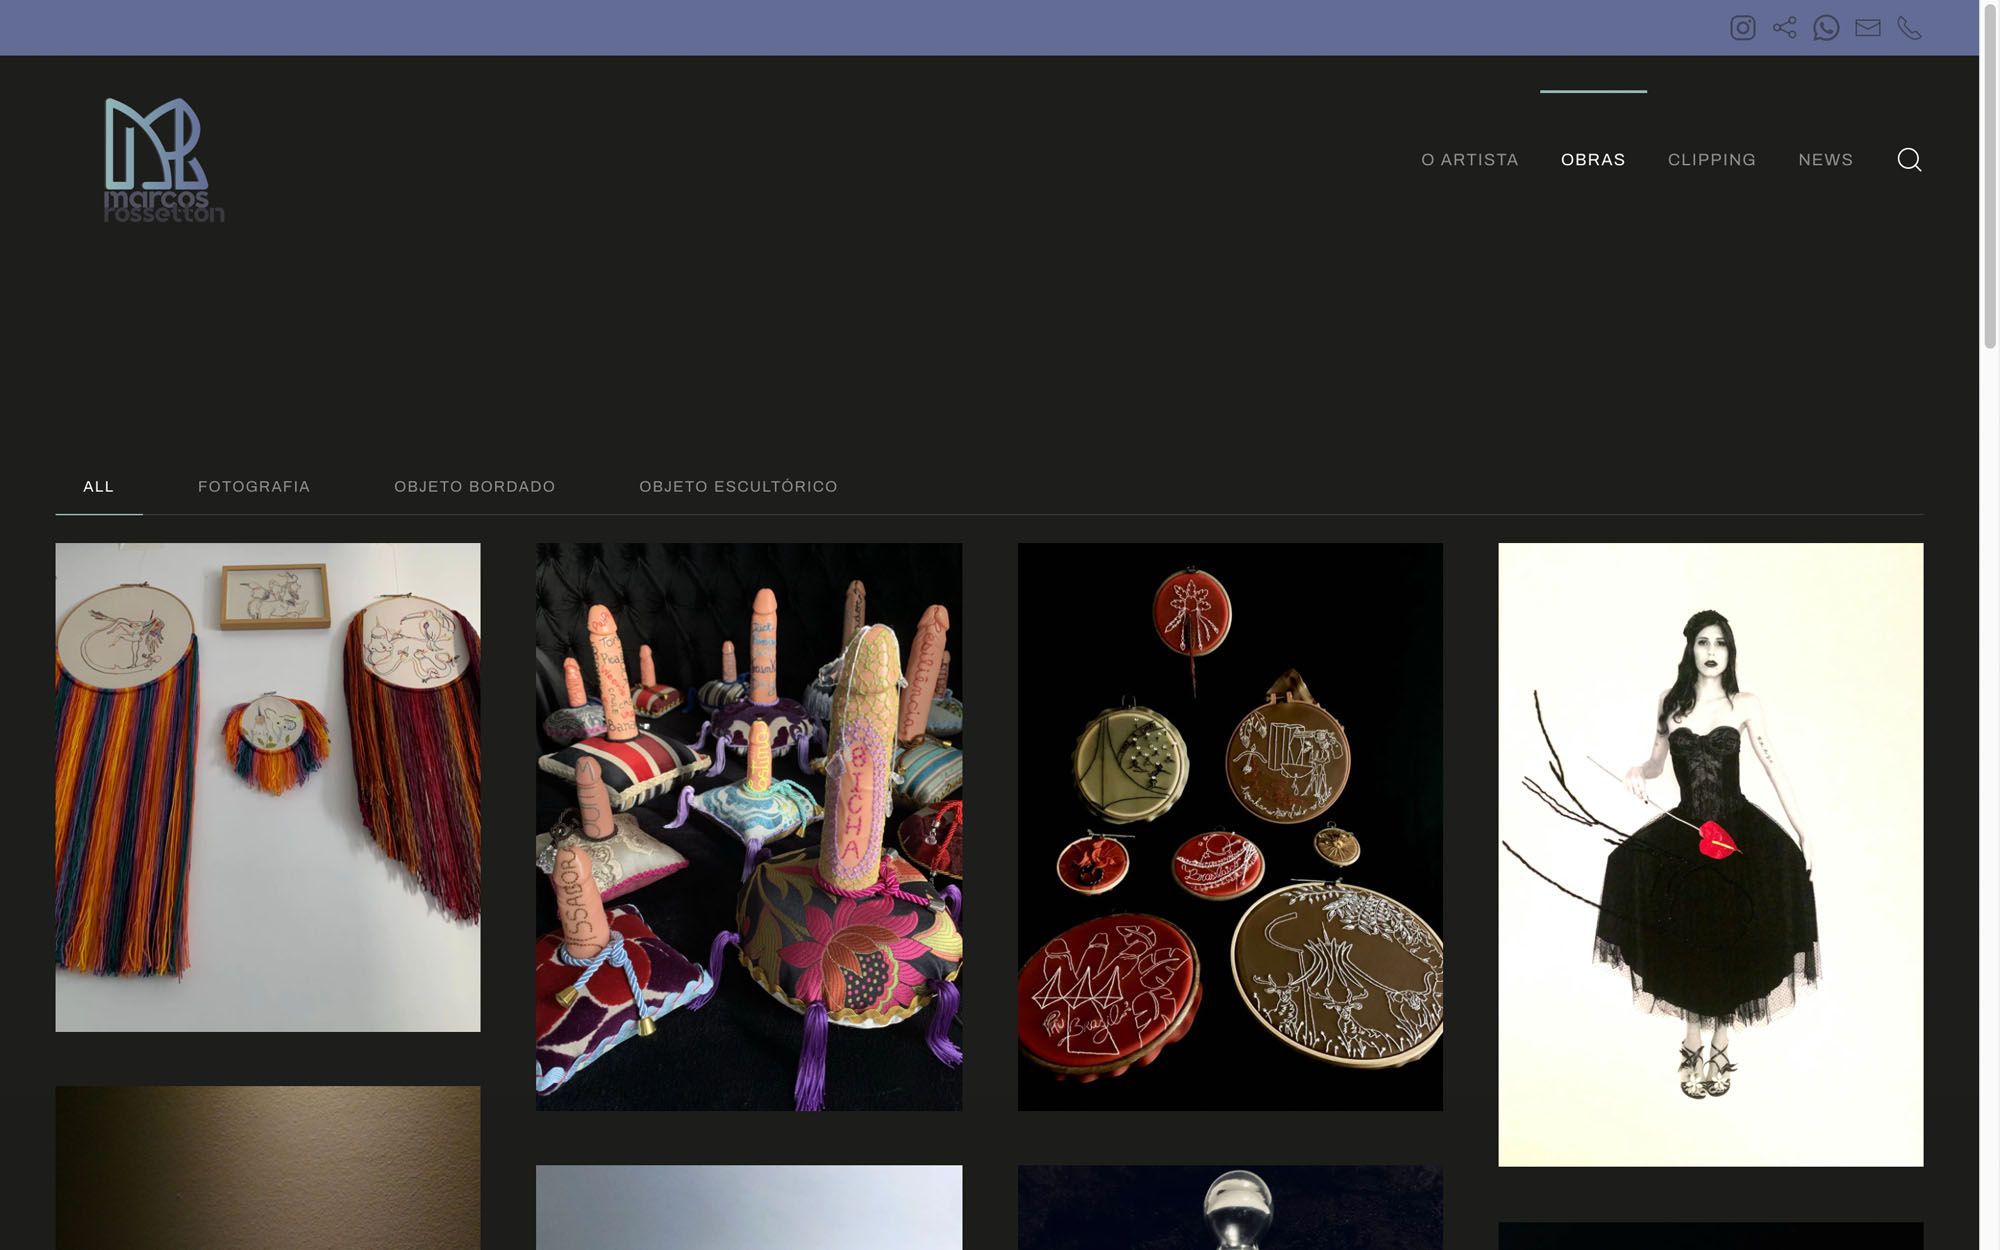The width and height of the screenshot is (2000, 1250).
Task: Click the Marcos Rossetton logo
Action: pos(164,160)
